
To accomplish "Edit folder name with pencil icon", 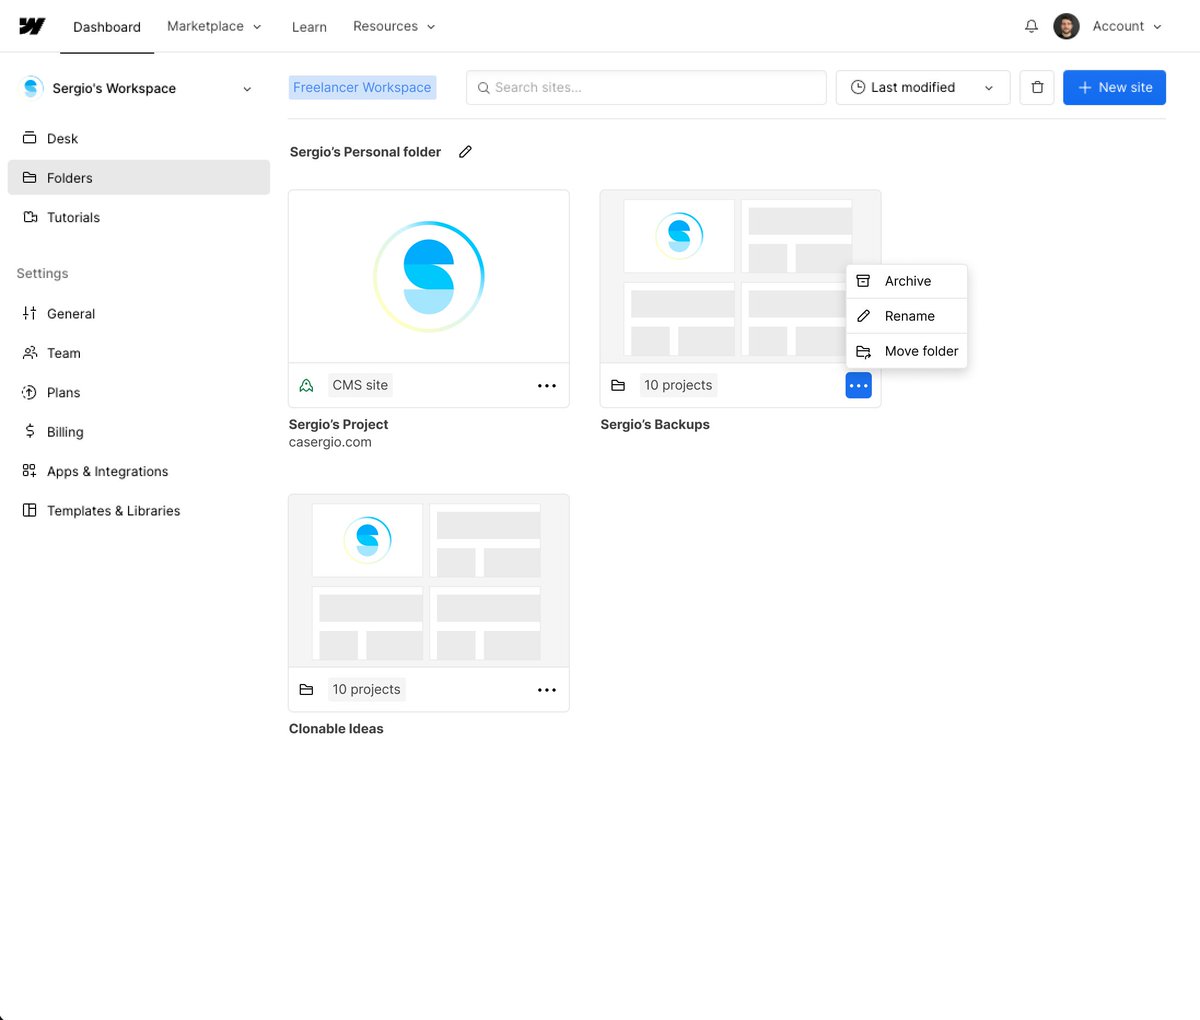I will point(465,152).
